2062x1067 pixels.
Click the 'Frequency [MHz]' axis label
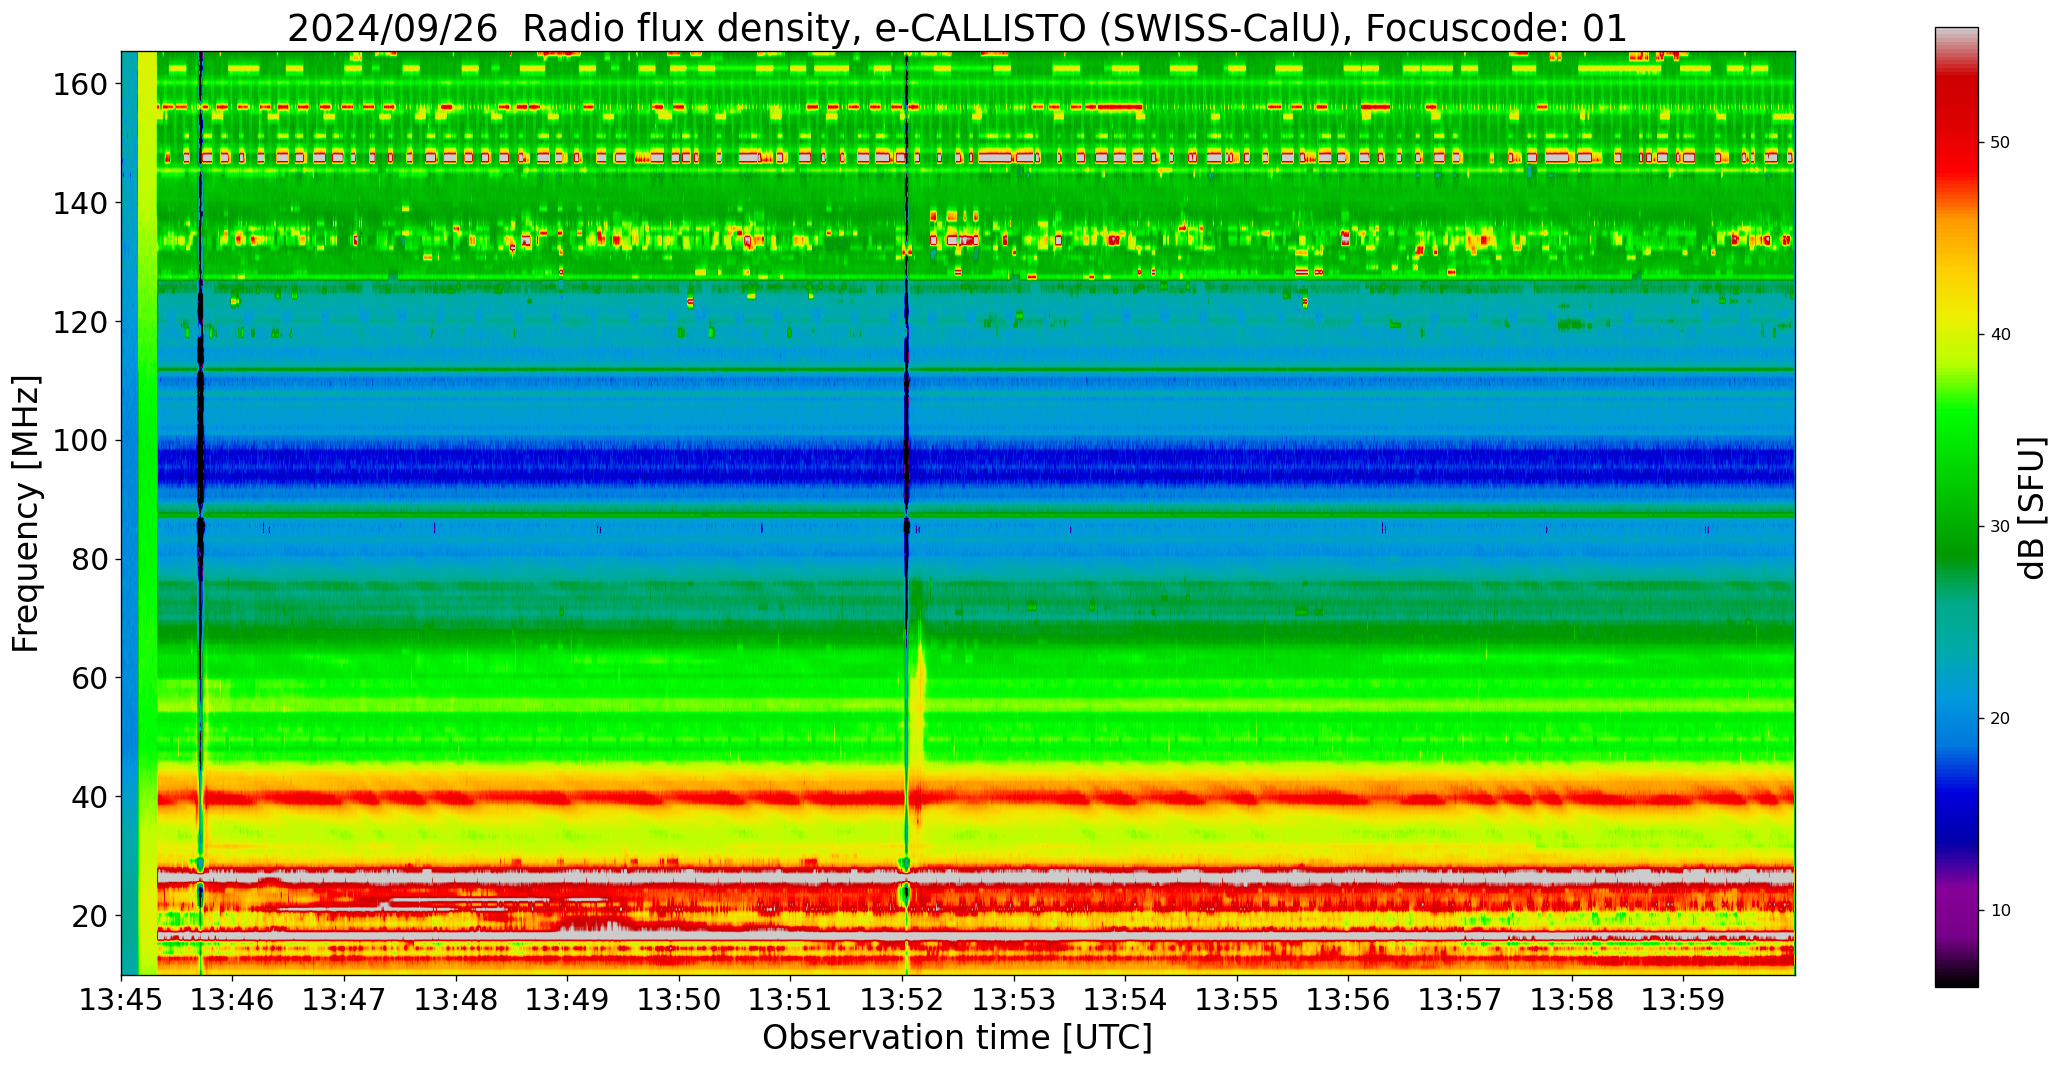point(27,513)
